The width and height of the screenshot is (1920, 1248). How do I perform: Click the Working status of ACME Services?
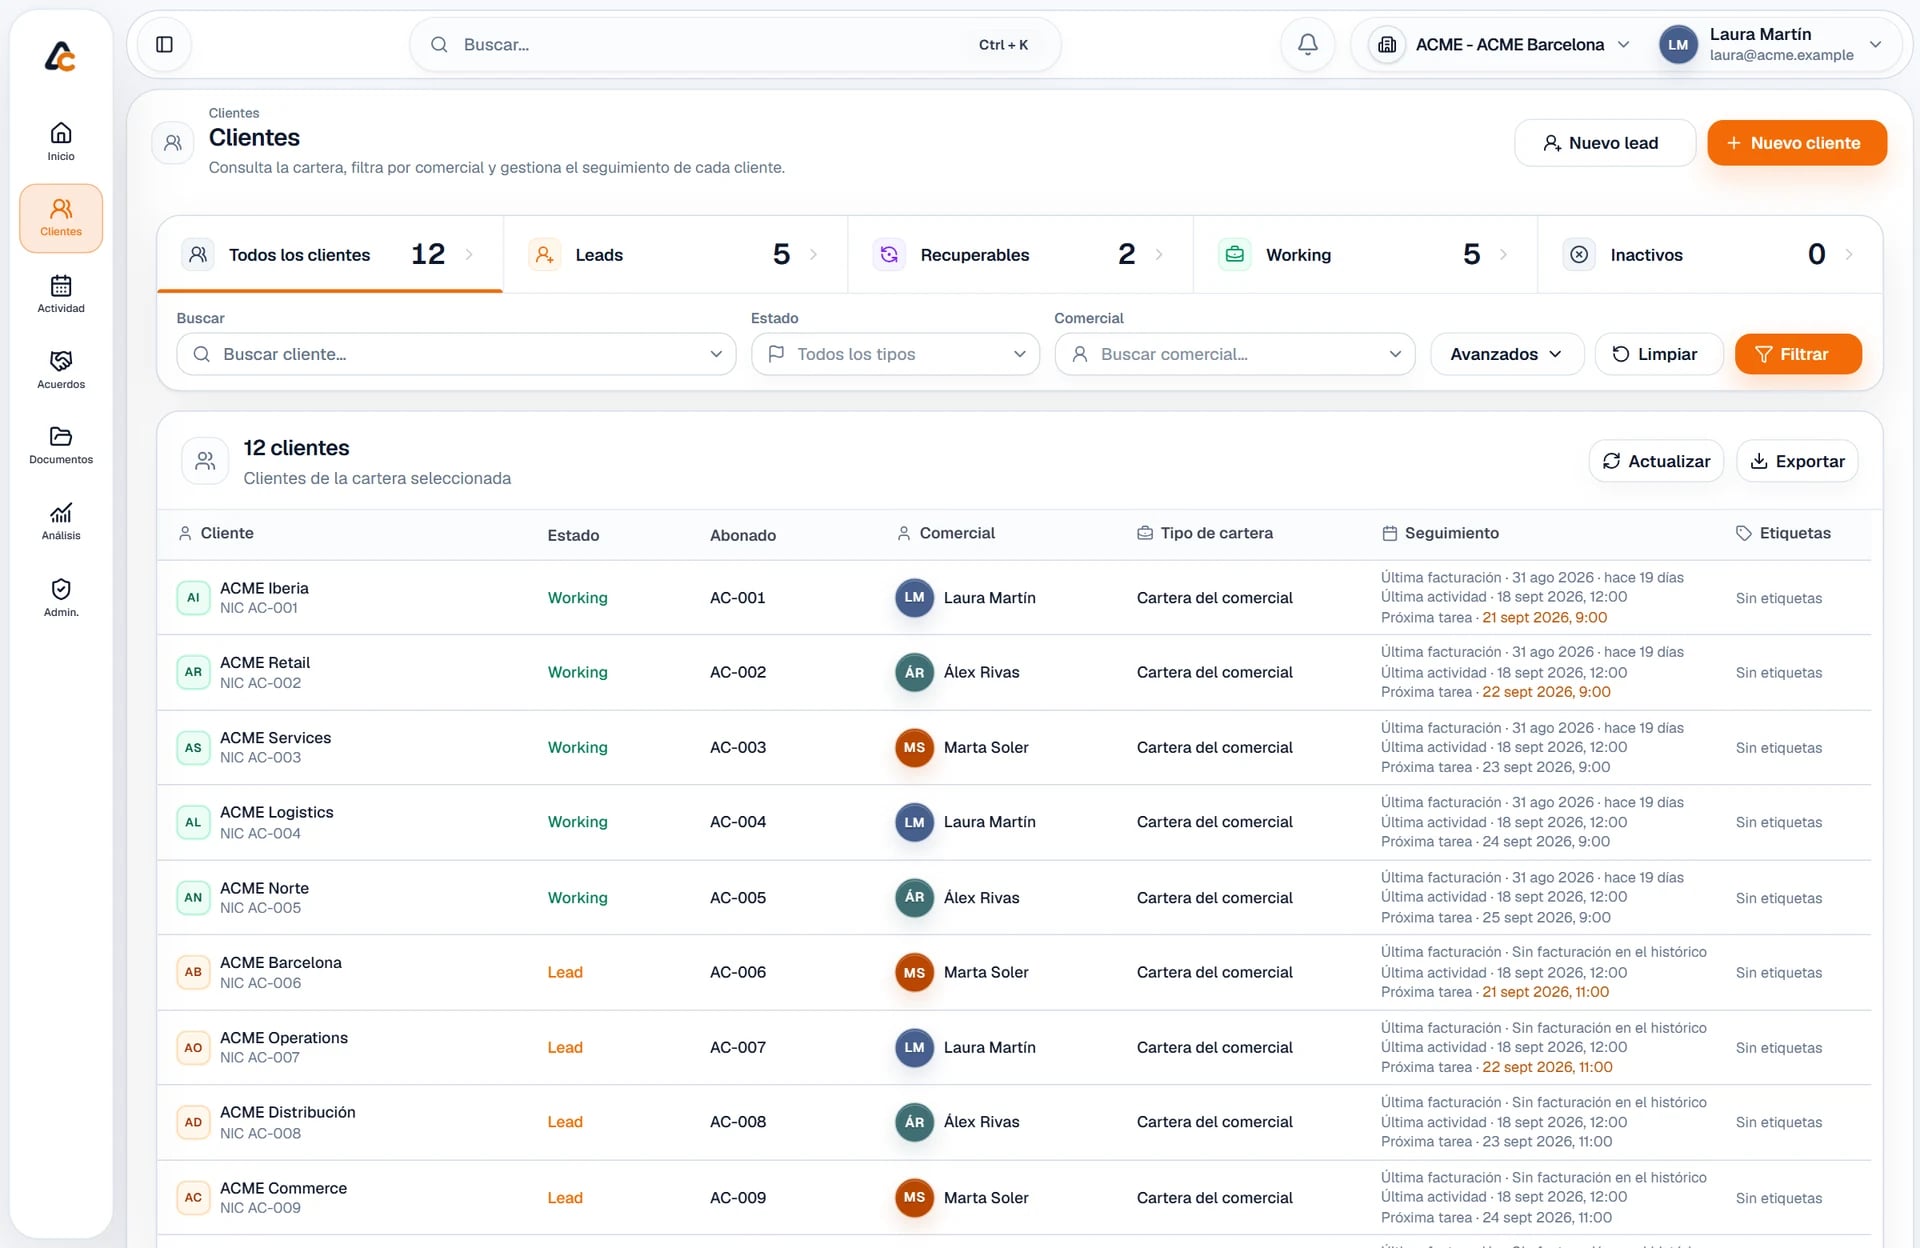coord(577,748)
